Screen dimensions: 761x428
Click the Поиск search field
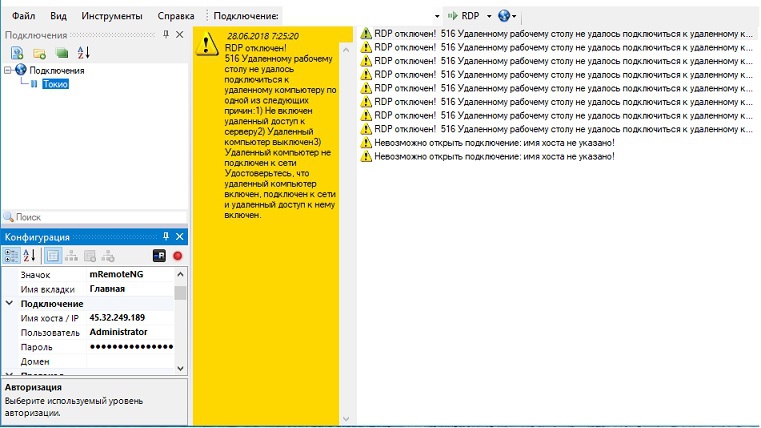(x=100, y=217)
